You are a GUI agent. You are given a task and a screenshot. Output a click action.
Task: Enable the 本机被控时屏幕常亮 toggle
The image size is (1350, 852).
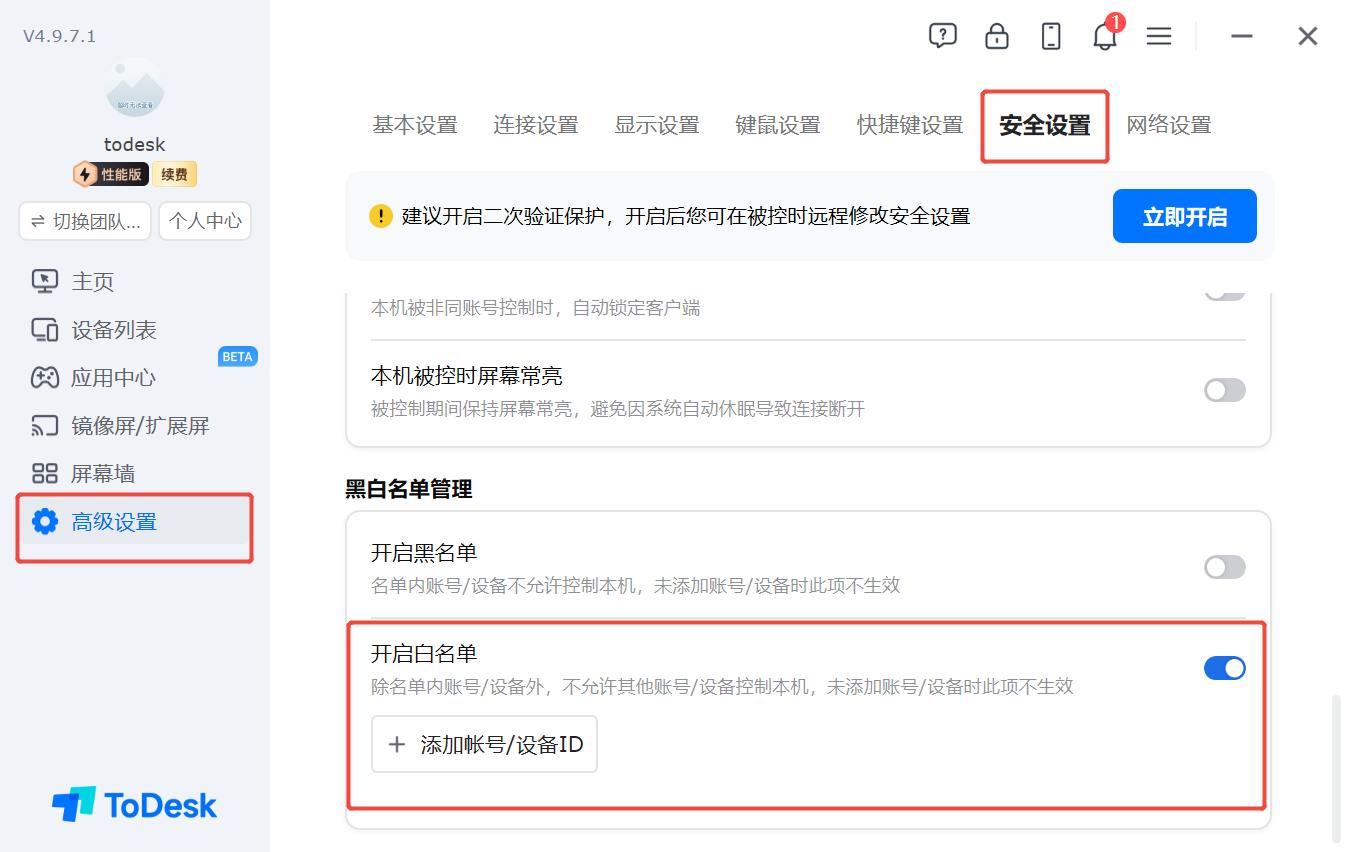click(1225, 390)
